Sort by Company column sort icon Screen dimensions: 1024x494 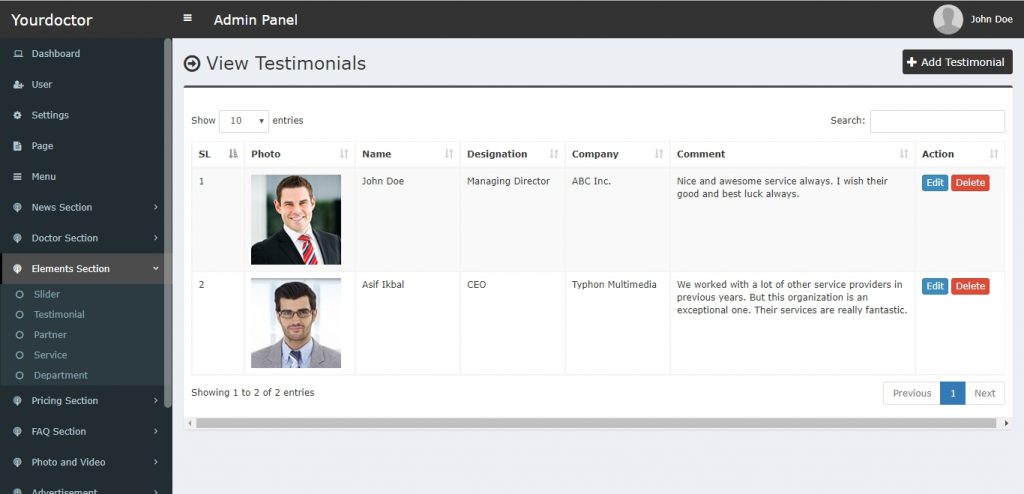point(659,154)
